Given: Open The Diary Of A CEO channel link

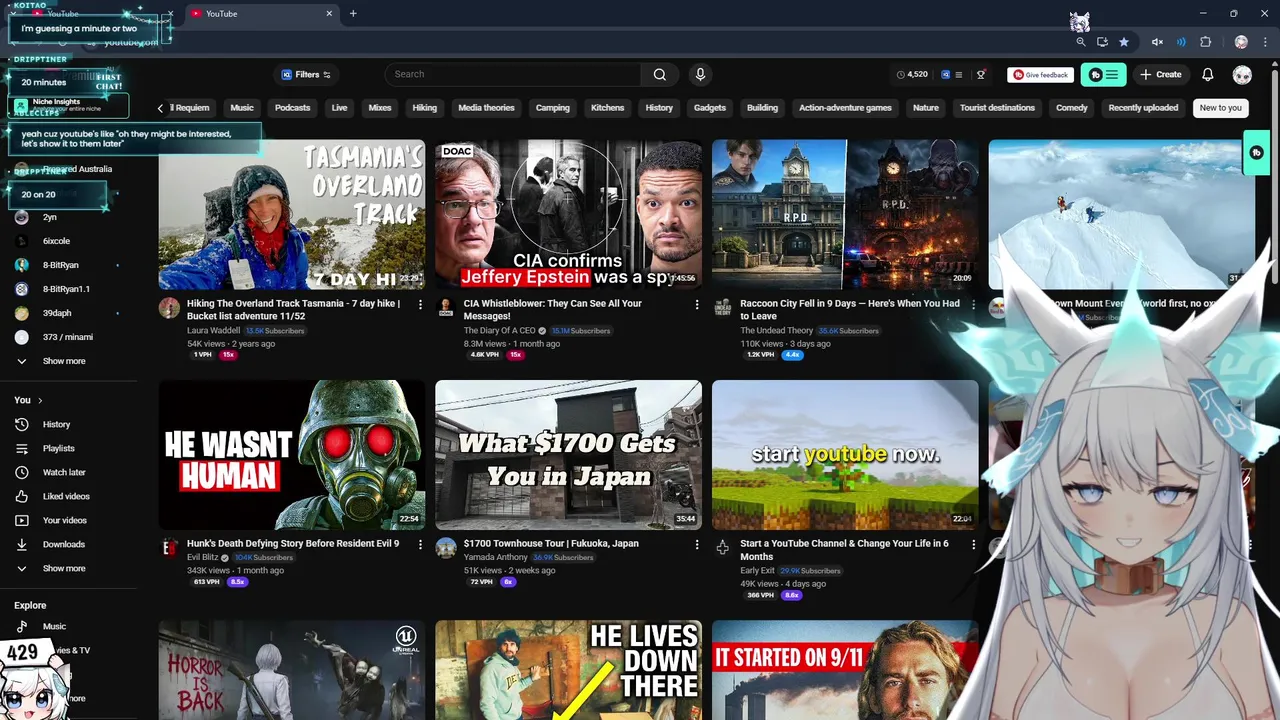Looking at the screenshot, I should tap(499, 331).
